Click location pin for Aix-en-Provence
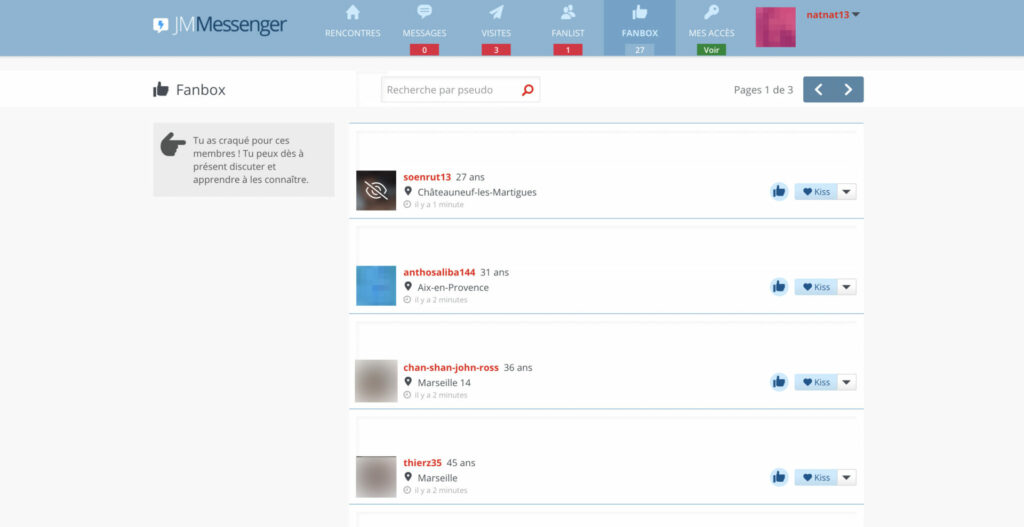Viewport: 1024px width, 527px height. (408, 287)
